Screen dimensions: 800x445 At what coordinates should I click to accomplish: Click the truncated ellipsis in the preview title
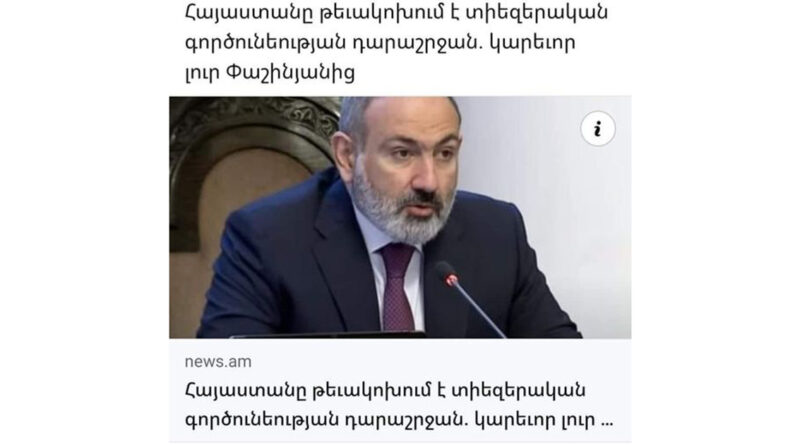pyautogui.click(x=607, y=422)
